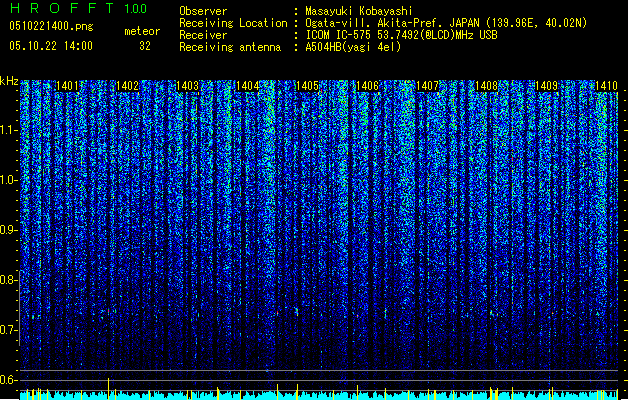Click the Observer label
The height and width of the screenshot is (400, 629).
[203, 11]
